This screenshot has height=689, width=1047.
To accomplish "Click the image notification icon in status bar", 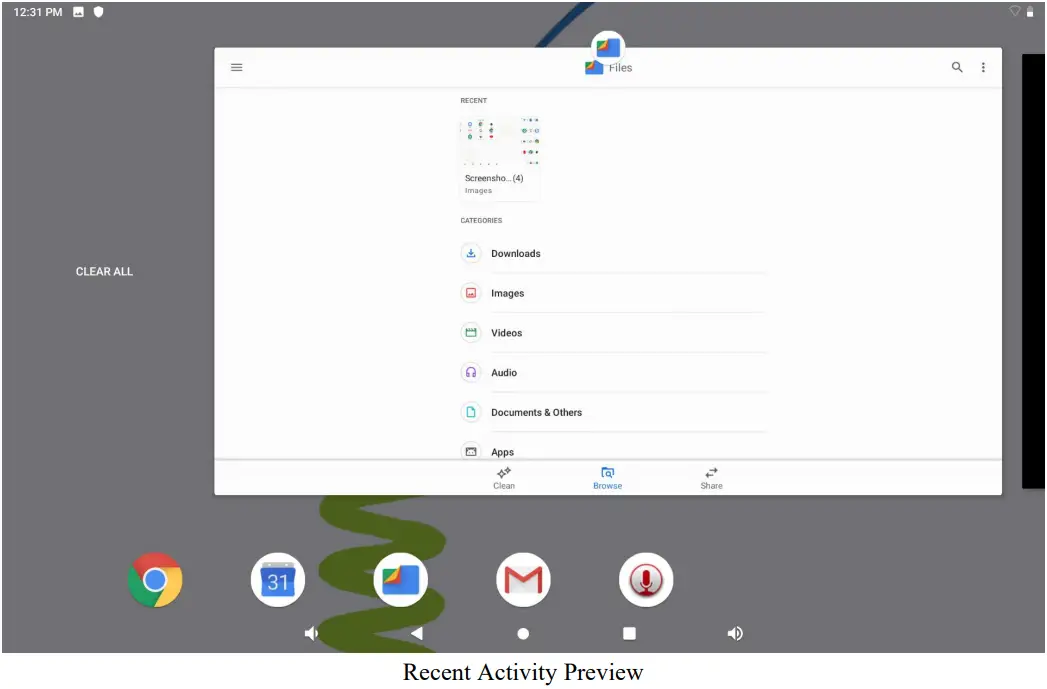I will click(x=78, y=12).
